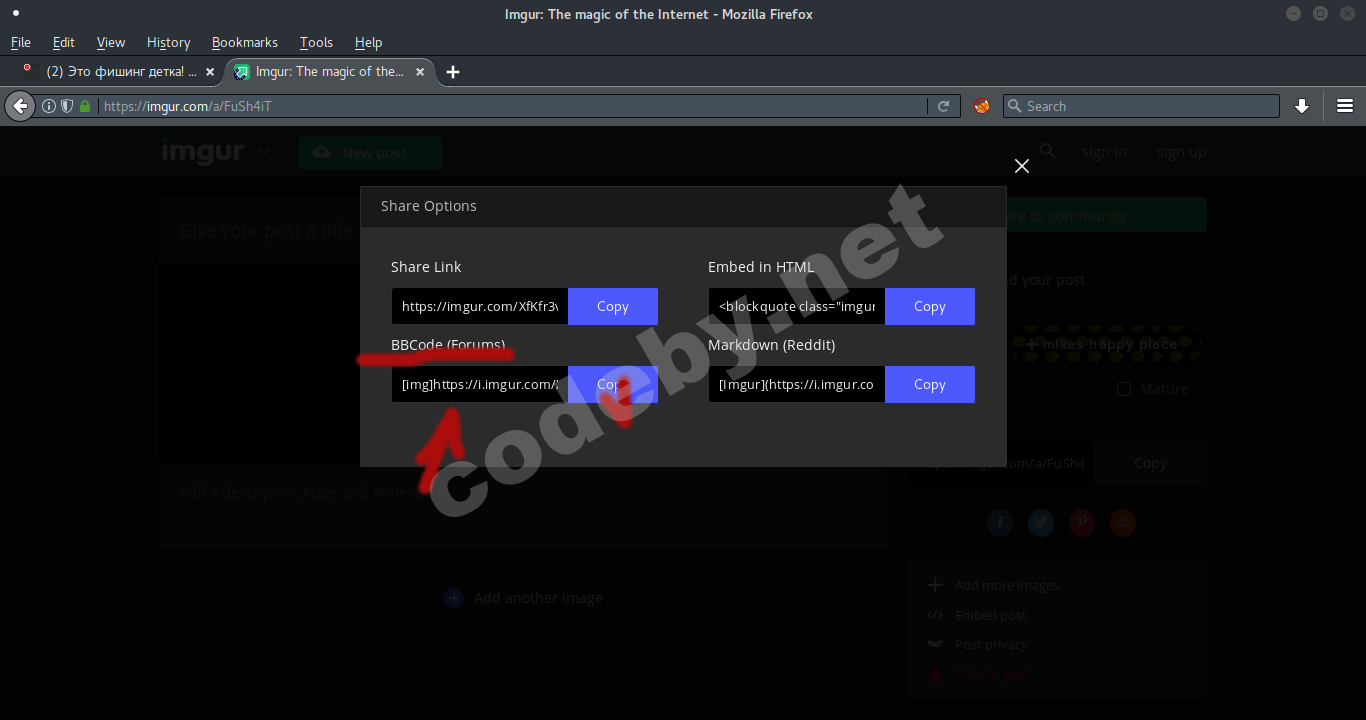This screenshot has width=1366, height=720.
Task: Go back with the browser back arrow
Action: 20,106
